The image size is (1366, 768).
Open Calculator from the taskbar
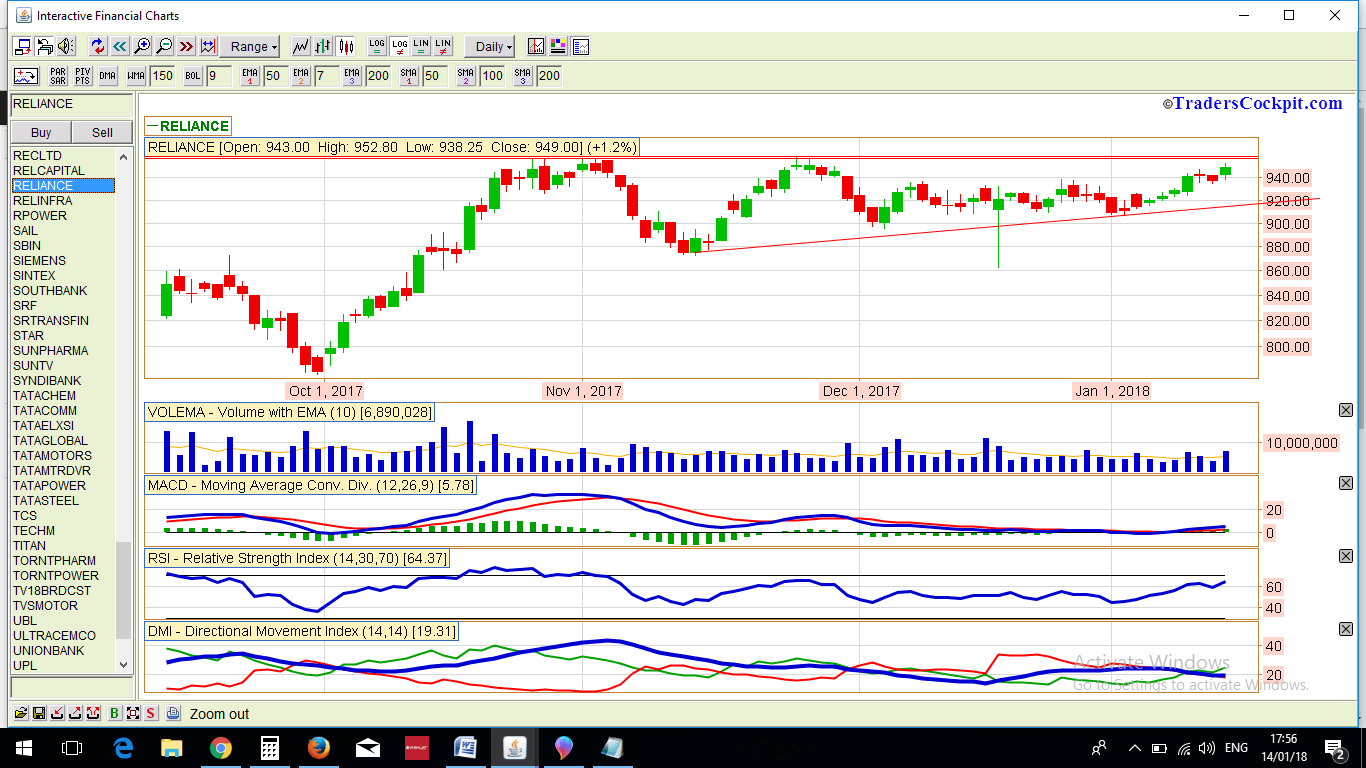coord(269,748)
